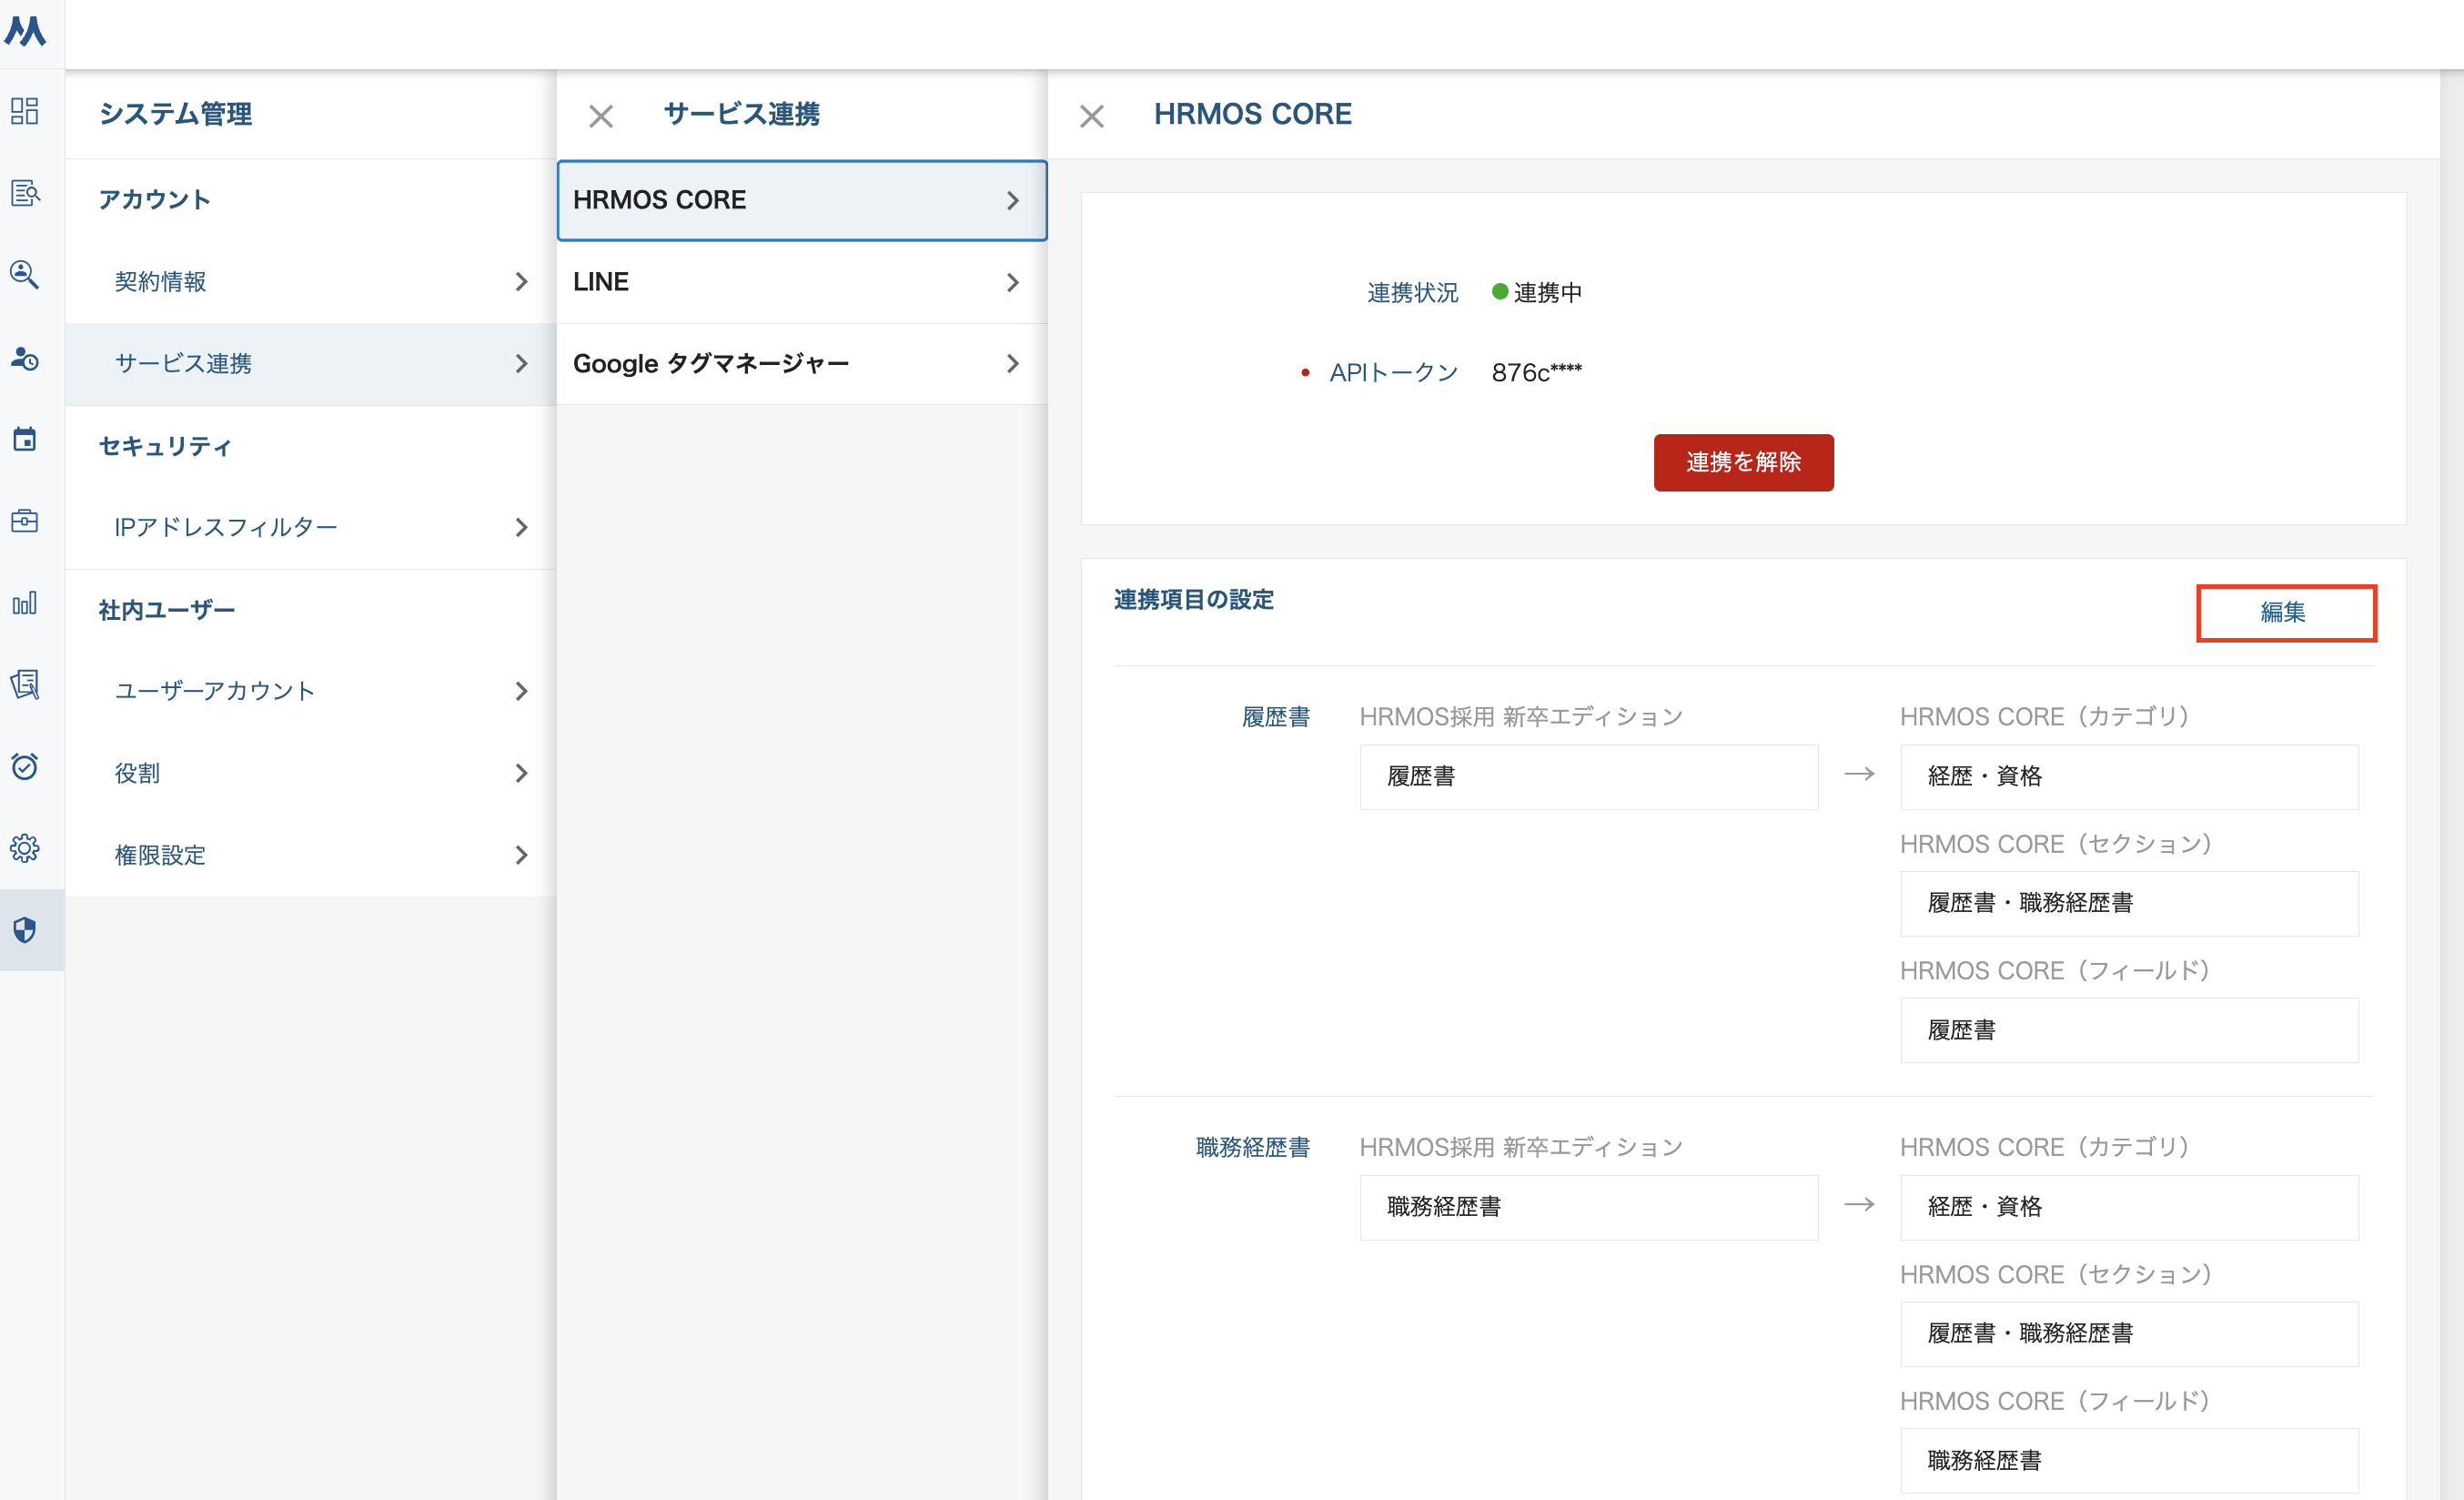Click the 連携状況 label
Image resolution: width=2464 pixels, height=1500 pixels.
point(1412,293)
